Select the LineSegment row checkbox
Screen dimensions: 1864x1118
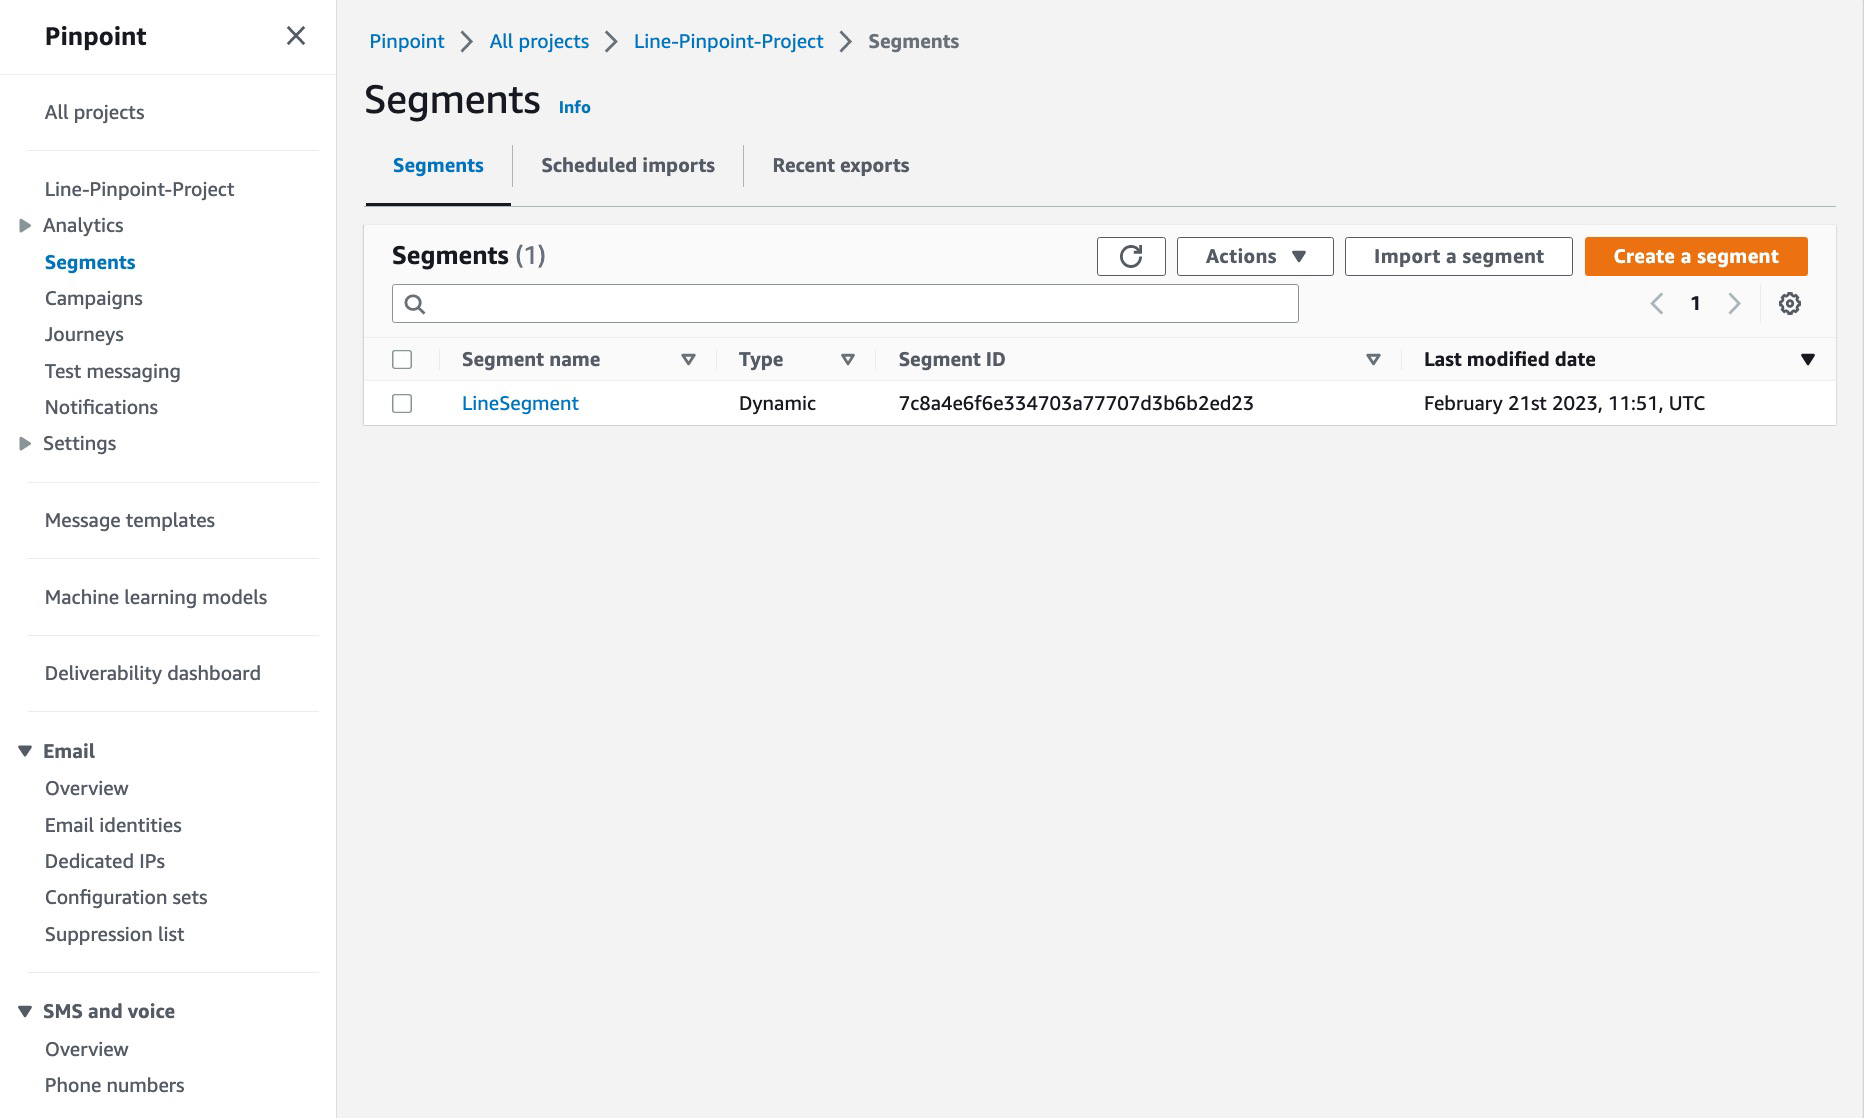pos(402,403)
